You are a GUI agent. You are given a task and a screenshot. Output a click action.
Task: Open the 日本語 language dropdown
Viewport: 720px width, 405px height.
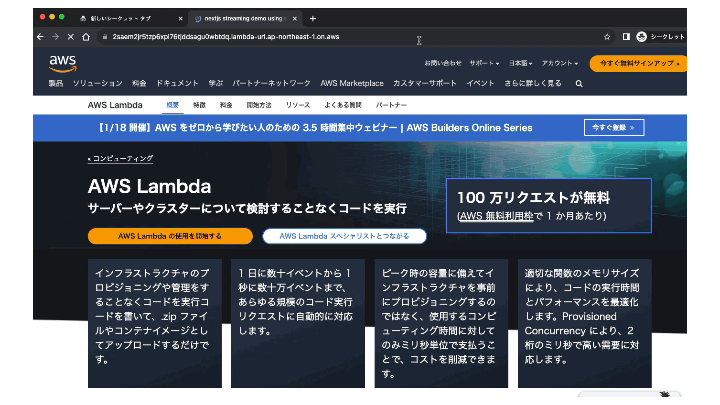coord(520,63)
